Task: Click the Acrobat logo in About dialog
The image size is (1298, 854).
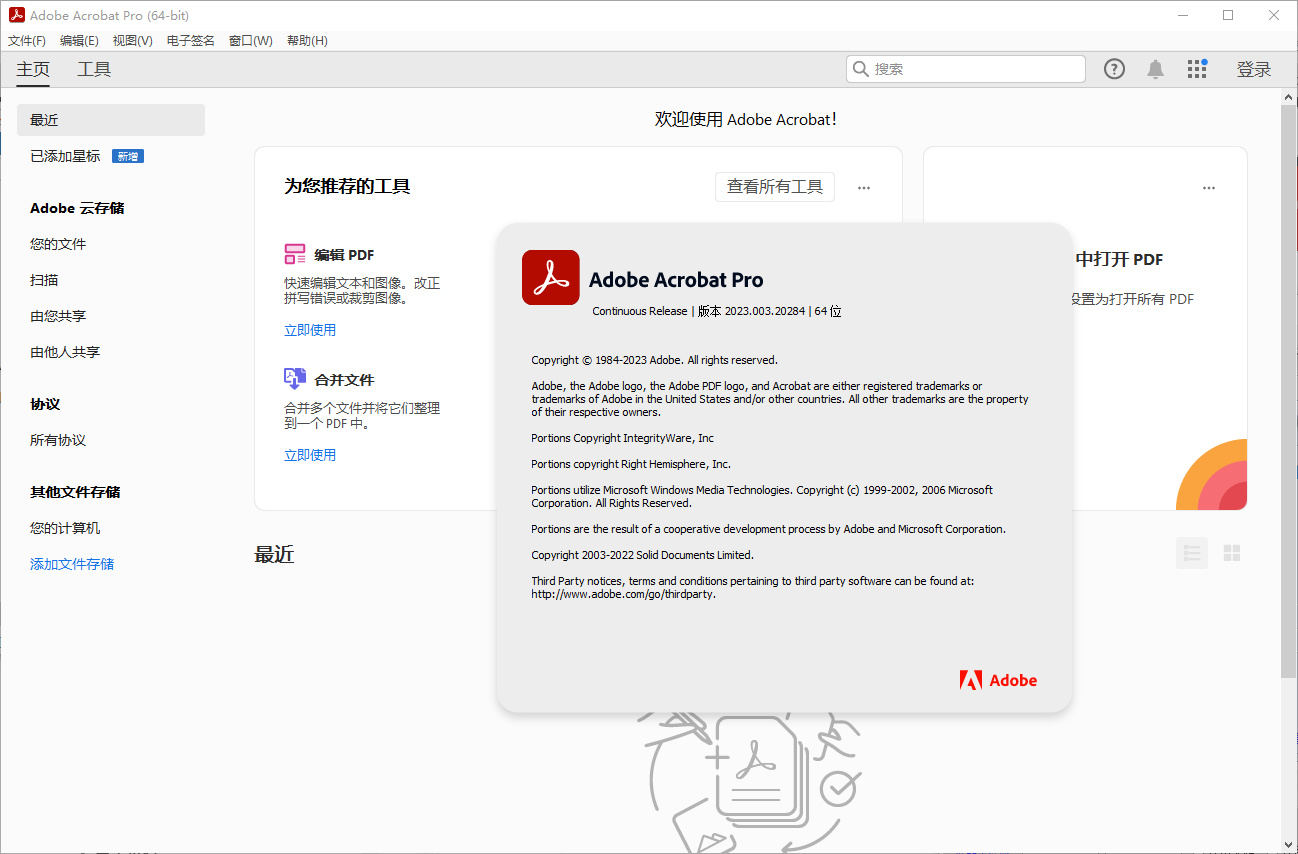Action: coord(551,277)
